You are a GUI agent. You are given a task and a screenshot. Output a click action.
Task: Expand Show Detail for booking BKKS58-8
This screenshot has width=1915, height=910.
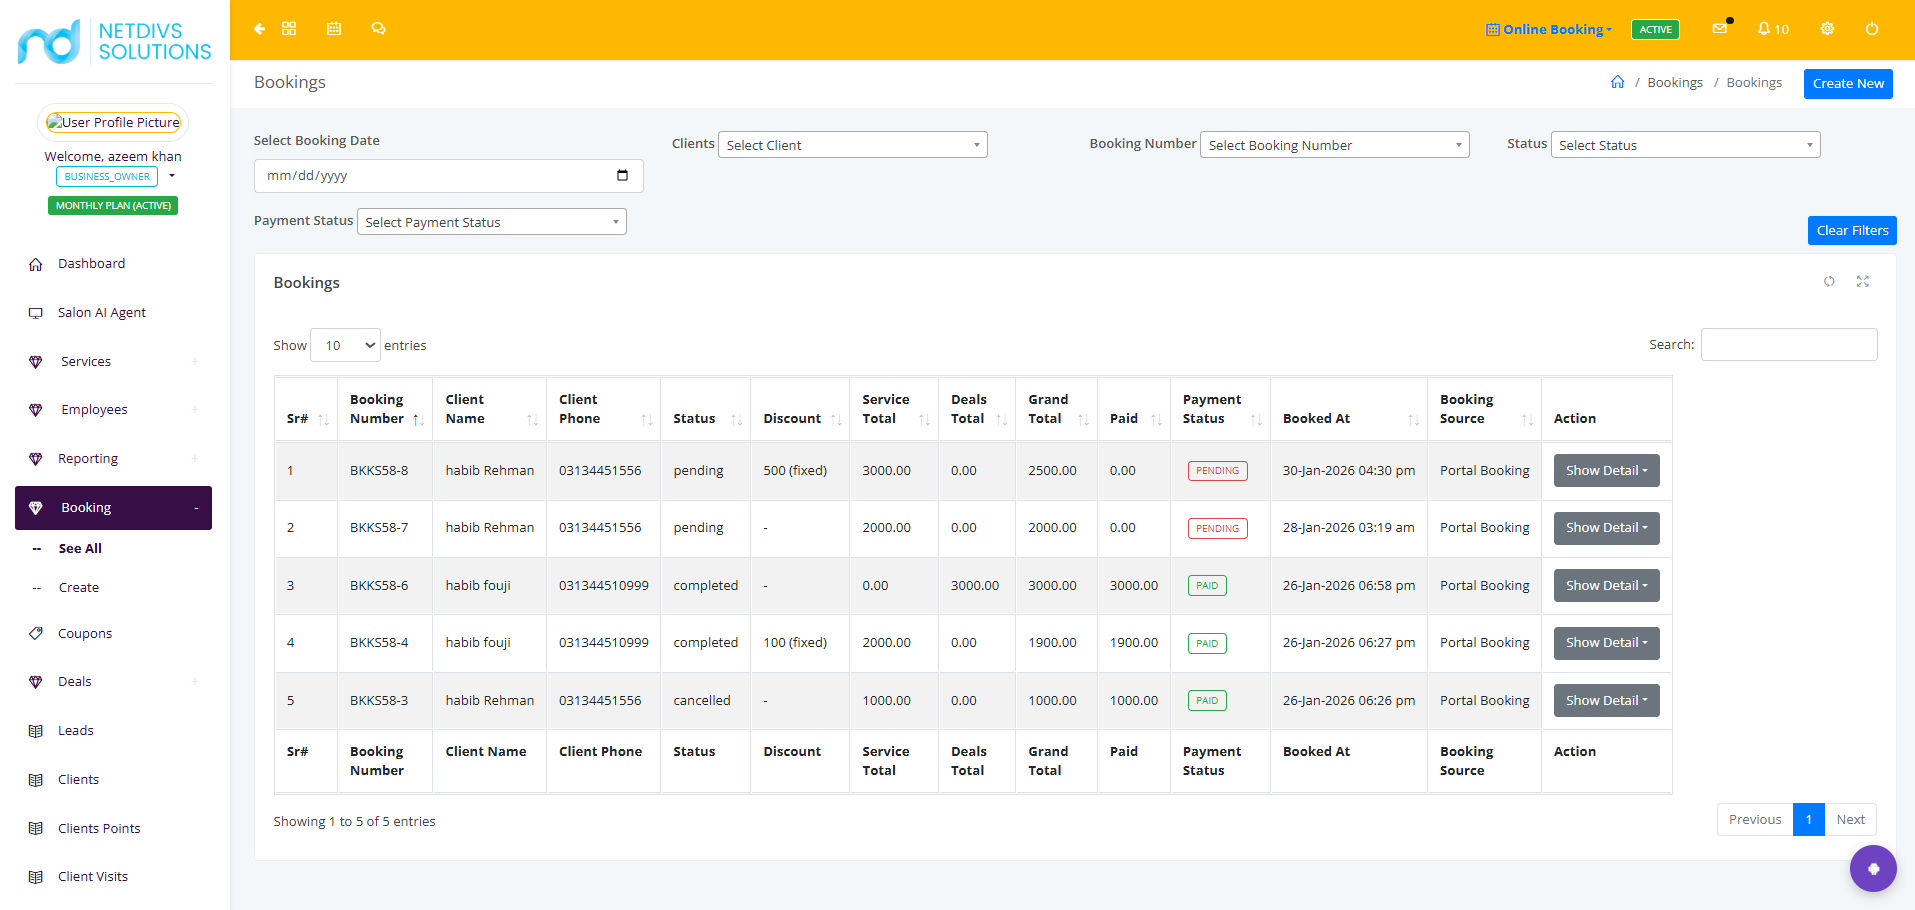[x=1606, y=470]
